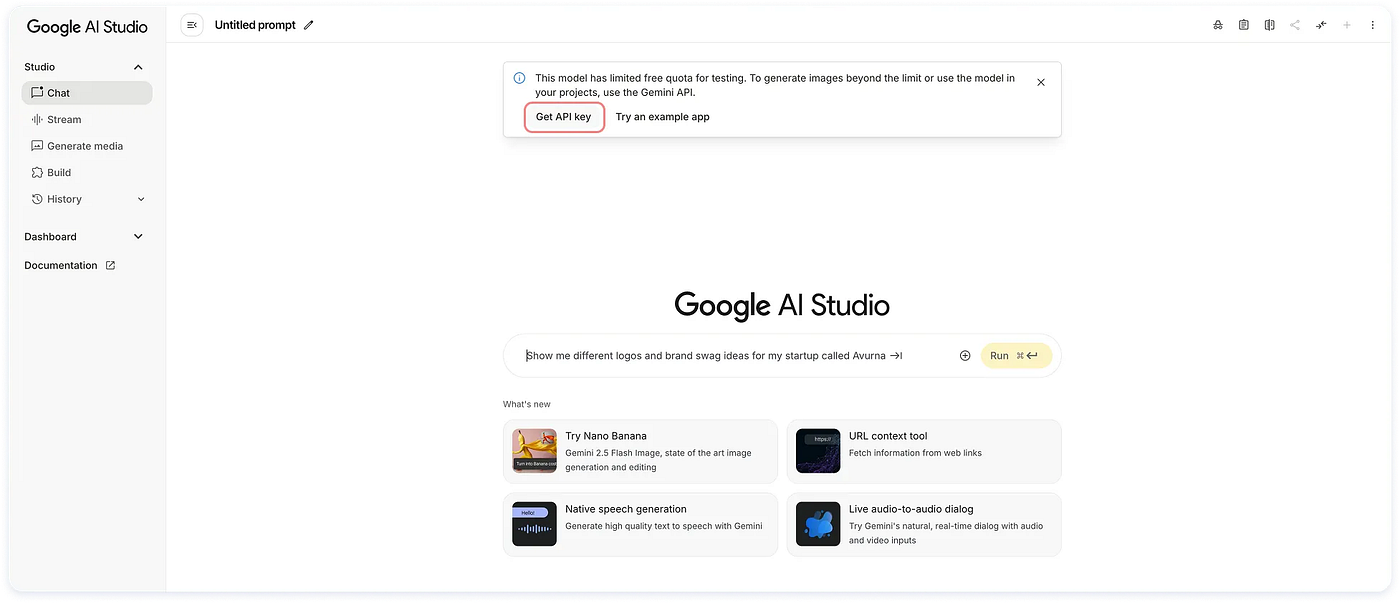
Task: Open the Try Nano Banana card
Action: click(x=640, y=451)
